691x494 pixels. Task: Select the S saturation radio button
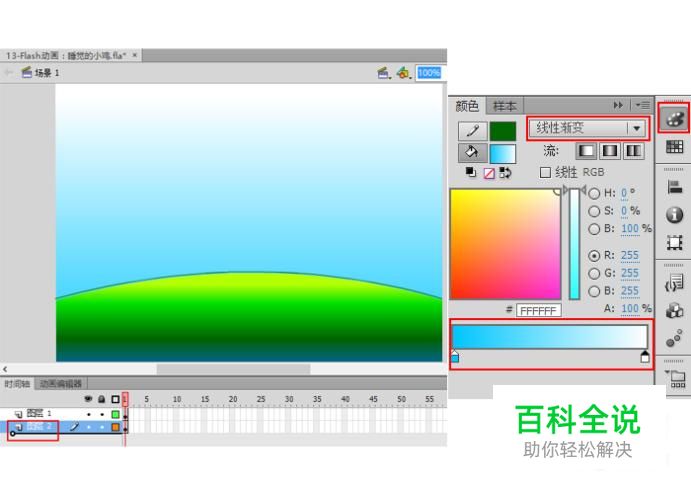click(594, 211)
